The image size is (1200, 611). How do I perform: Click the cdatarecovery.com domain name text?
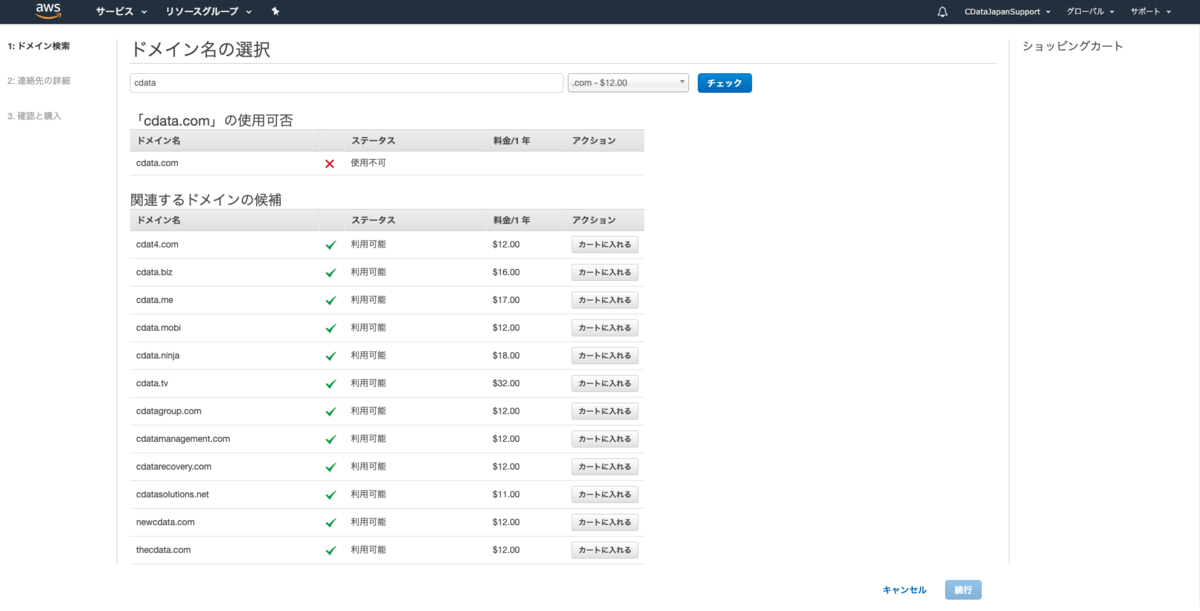coord(174,467)
